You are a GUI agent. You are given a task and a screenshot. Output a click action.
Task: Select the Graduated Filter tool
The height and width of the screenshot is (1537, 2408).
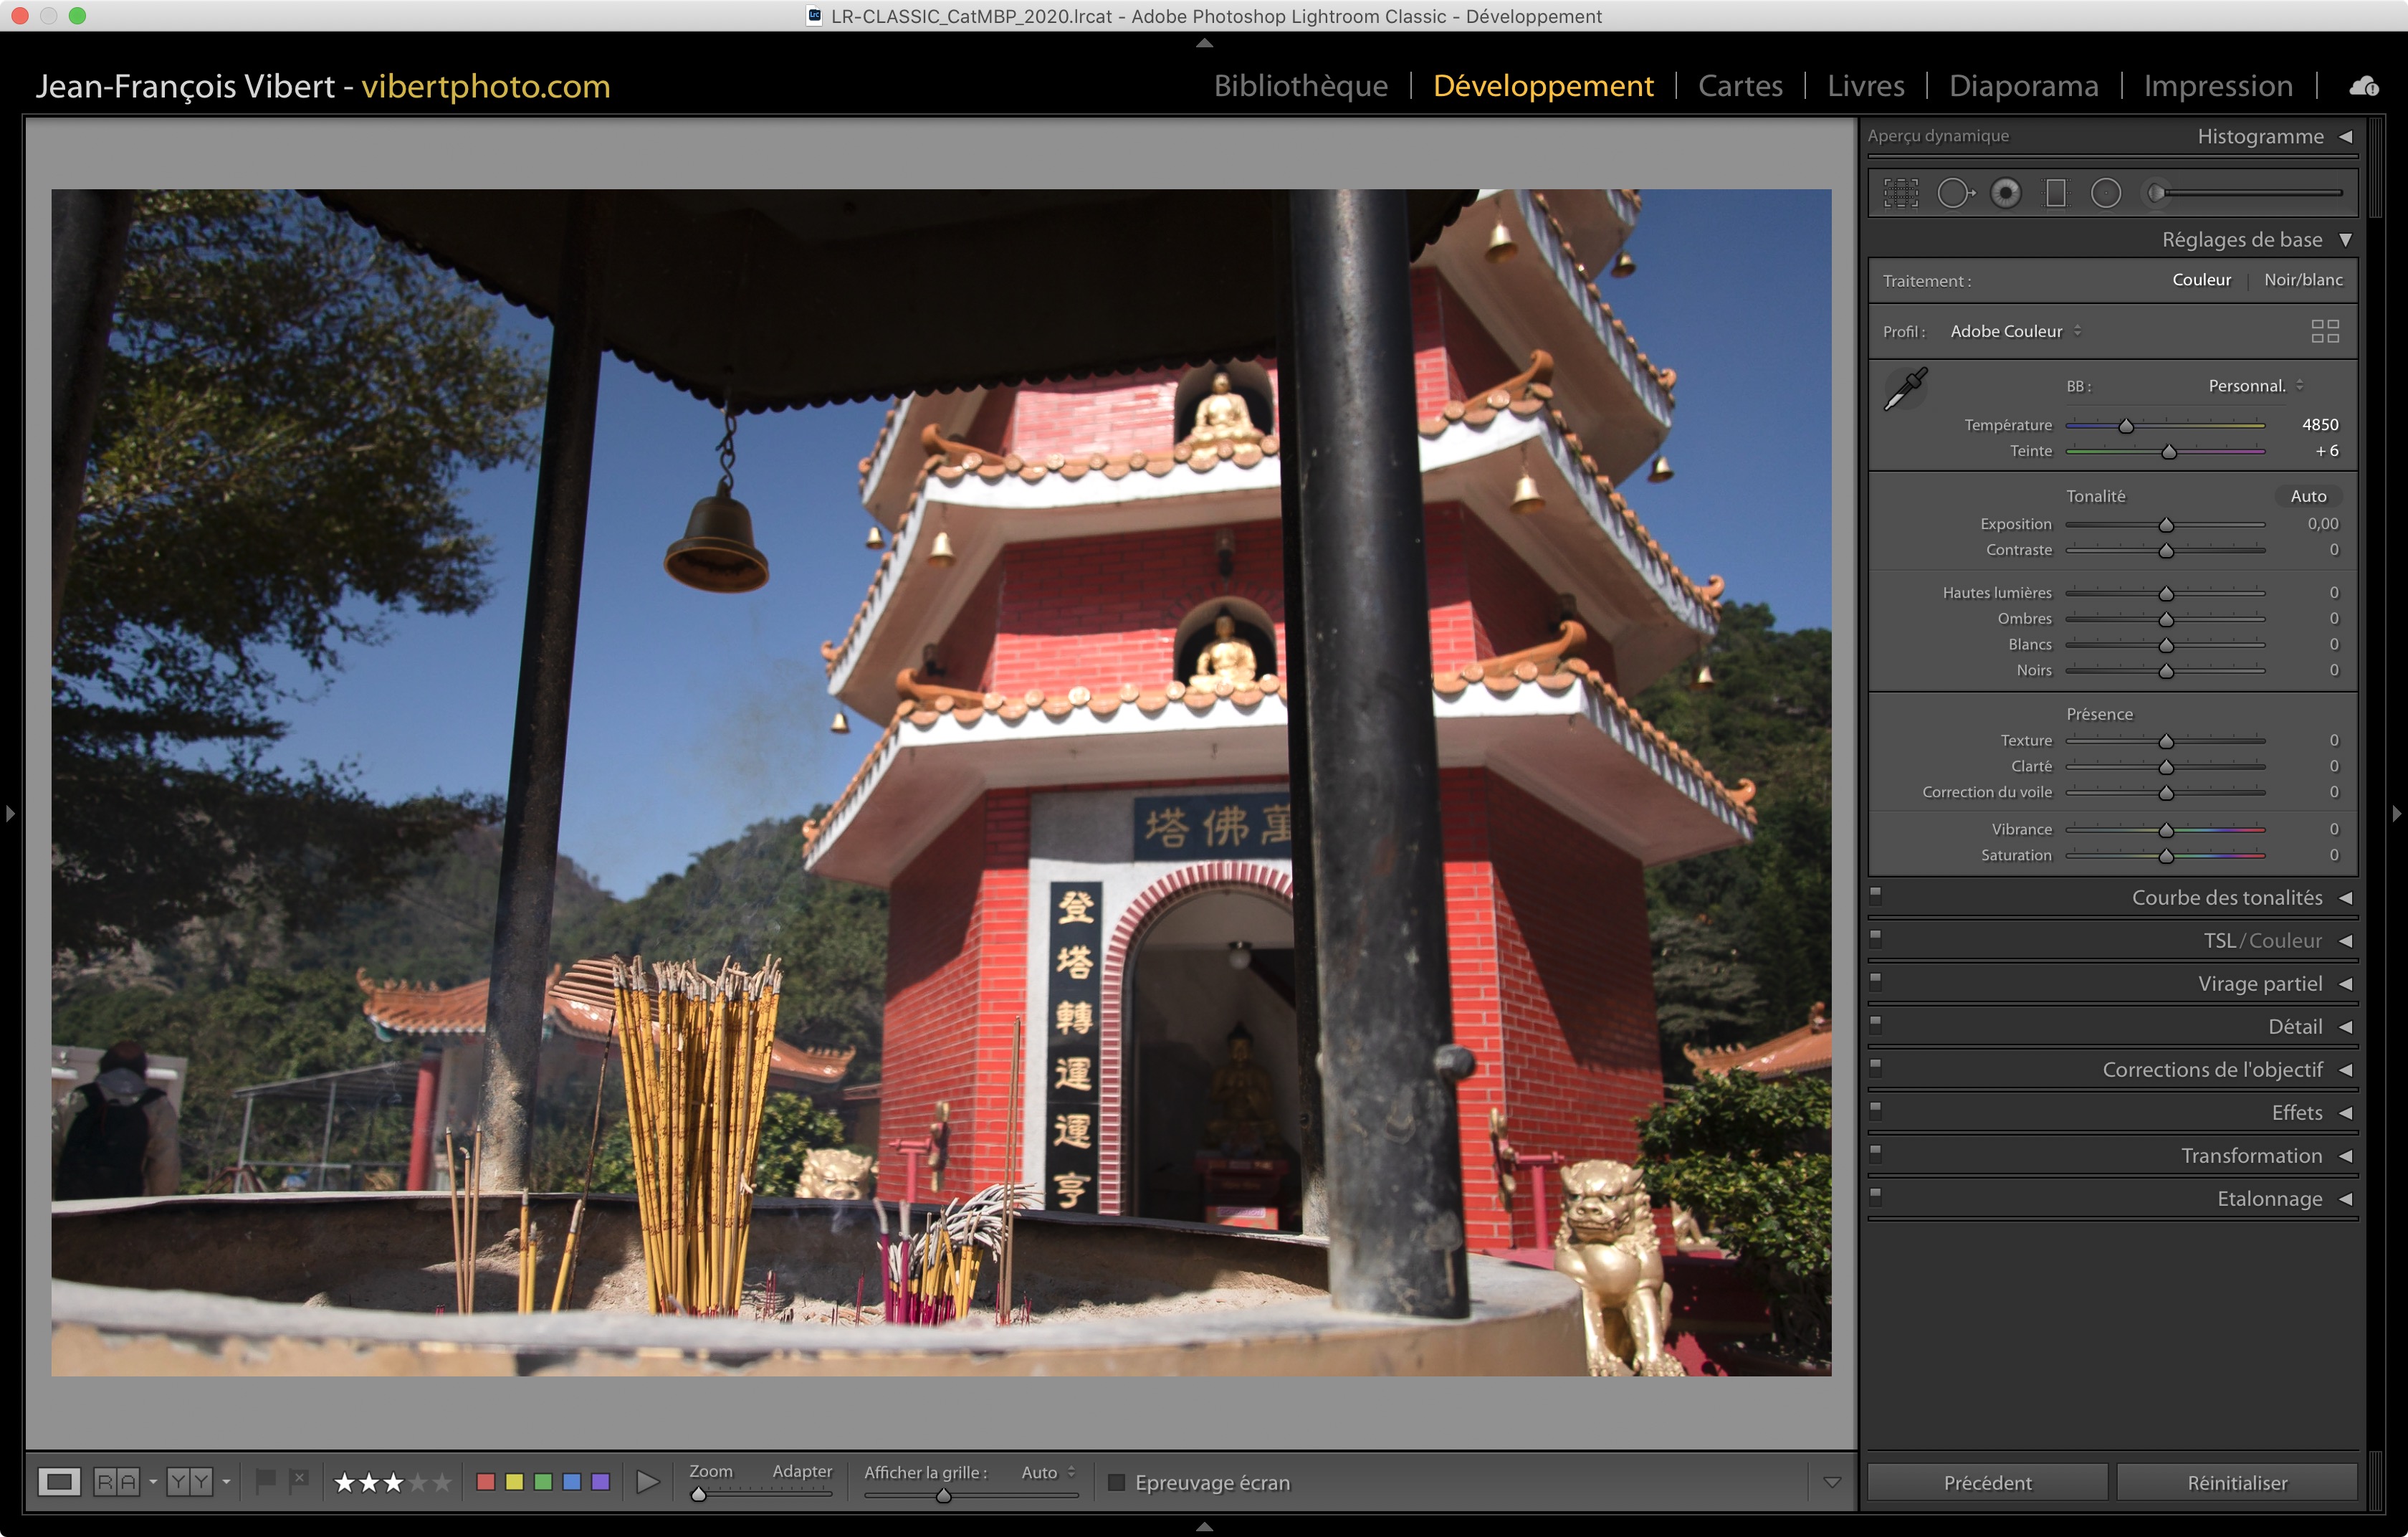click(x=2056, y=193)
